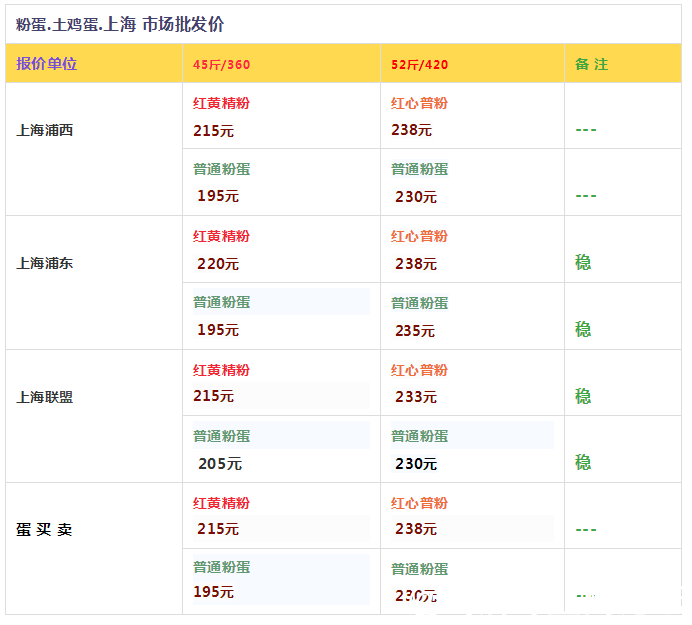Click 红心普粉 238元 price for 上海浦西
Screen dimensions: 692x625
[412, 130]
